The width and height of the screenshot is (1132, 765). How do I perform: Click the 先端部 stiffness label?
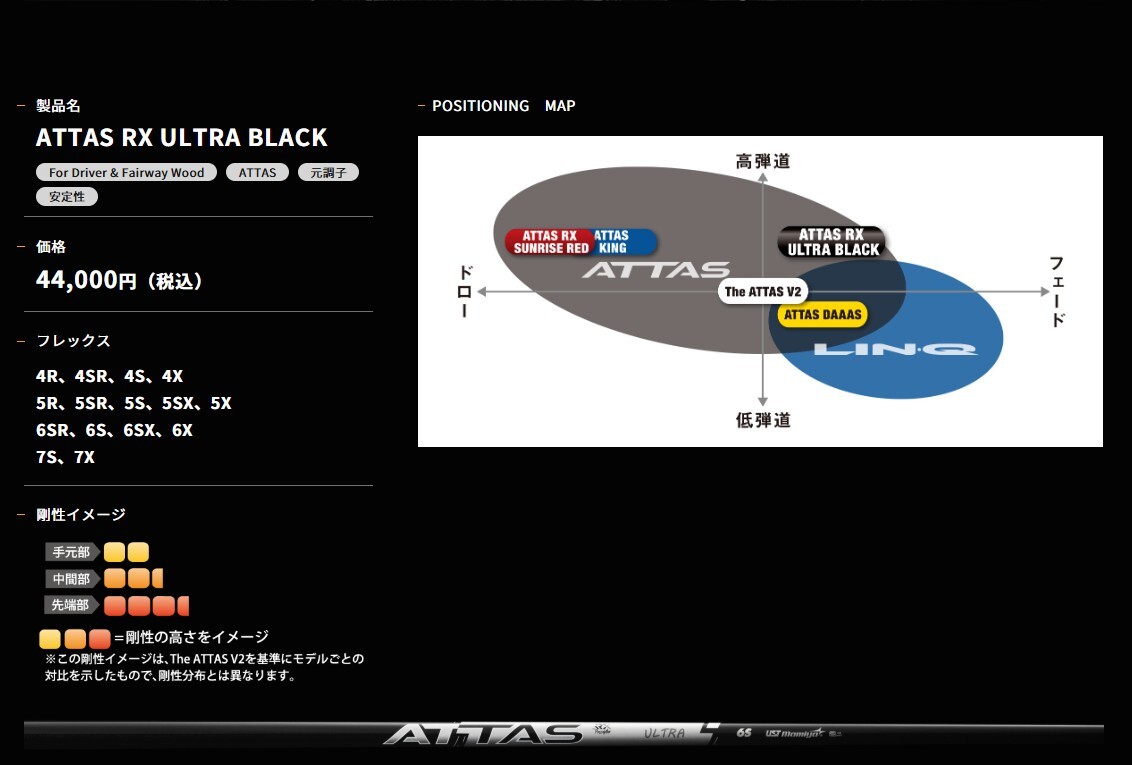click(71, 605)
